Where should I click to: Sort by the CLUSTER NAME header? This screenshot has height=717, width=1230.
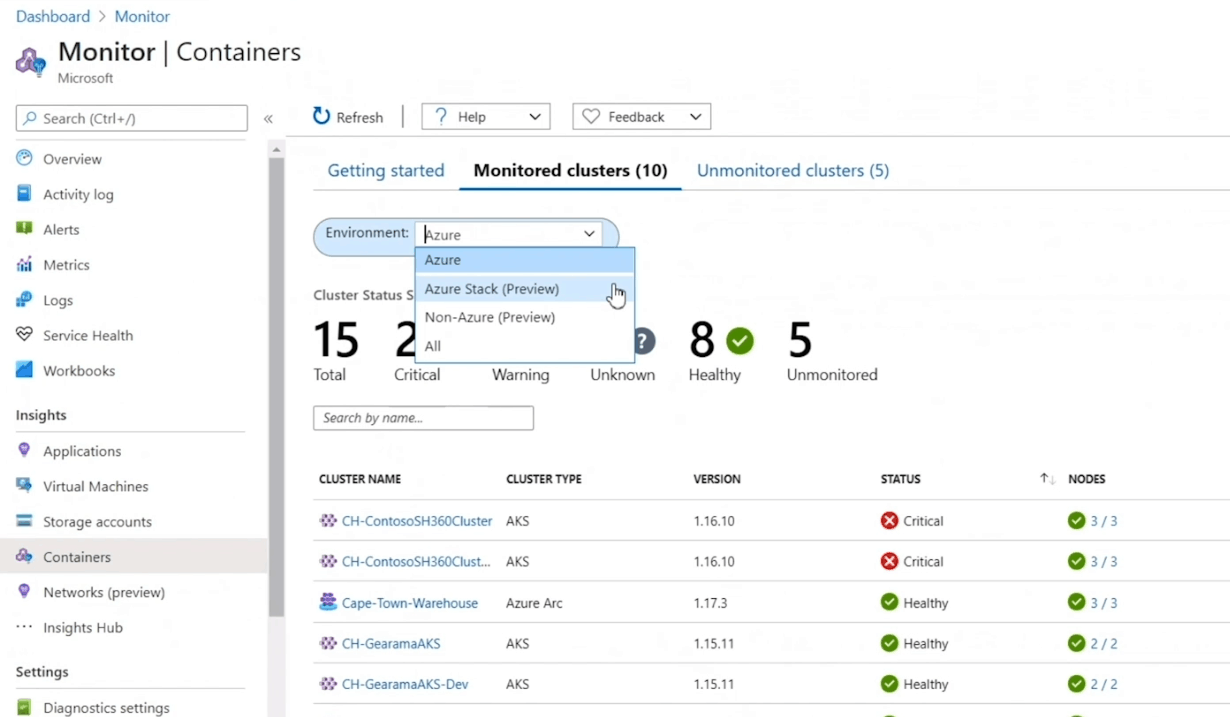[x=360, y=479]
